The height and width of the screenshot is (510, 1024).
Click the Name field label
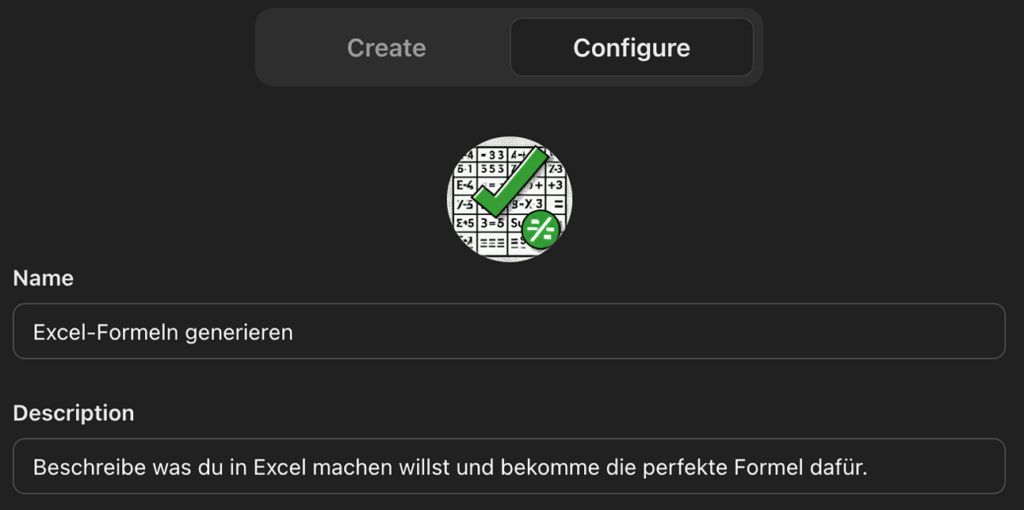[43, 279]
